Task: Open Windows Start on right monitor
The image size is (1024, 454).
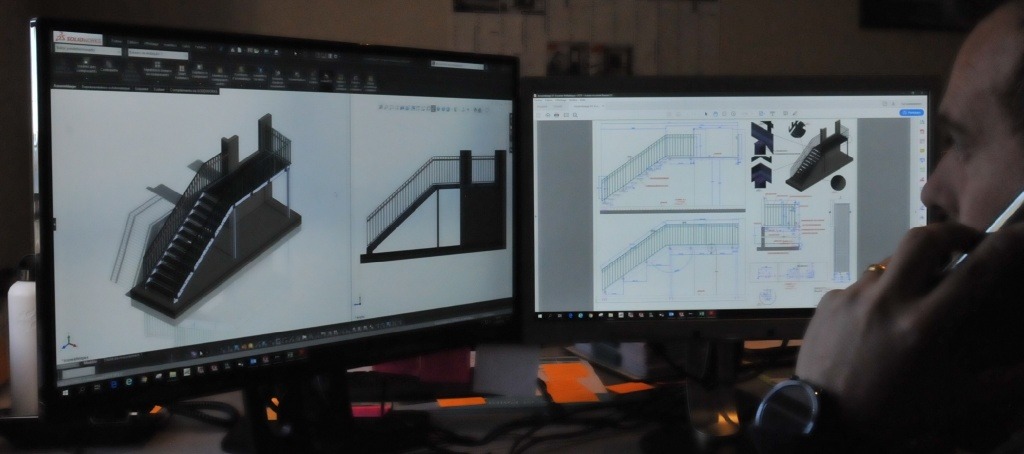Action: coord(541,315)
